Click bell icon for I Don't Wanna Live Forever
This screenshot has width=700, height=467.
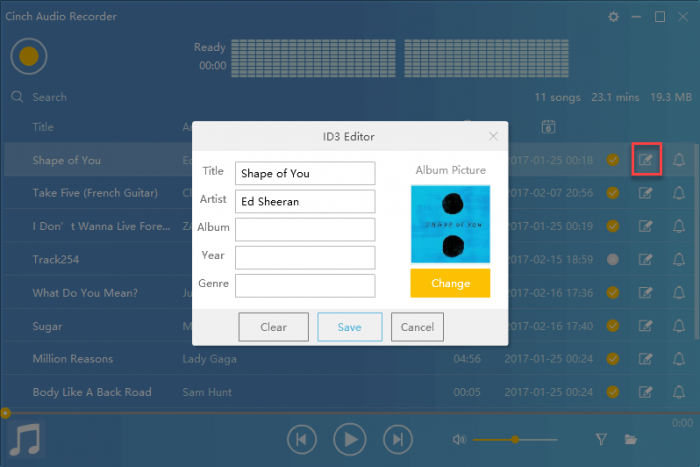point(679,226)
